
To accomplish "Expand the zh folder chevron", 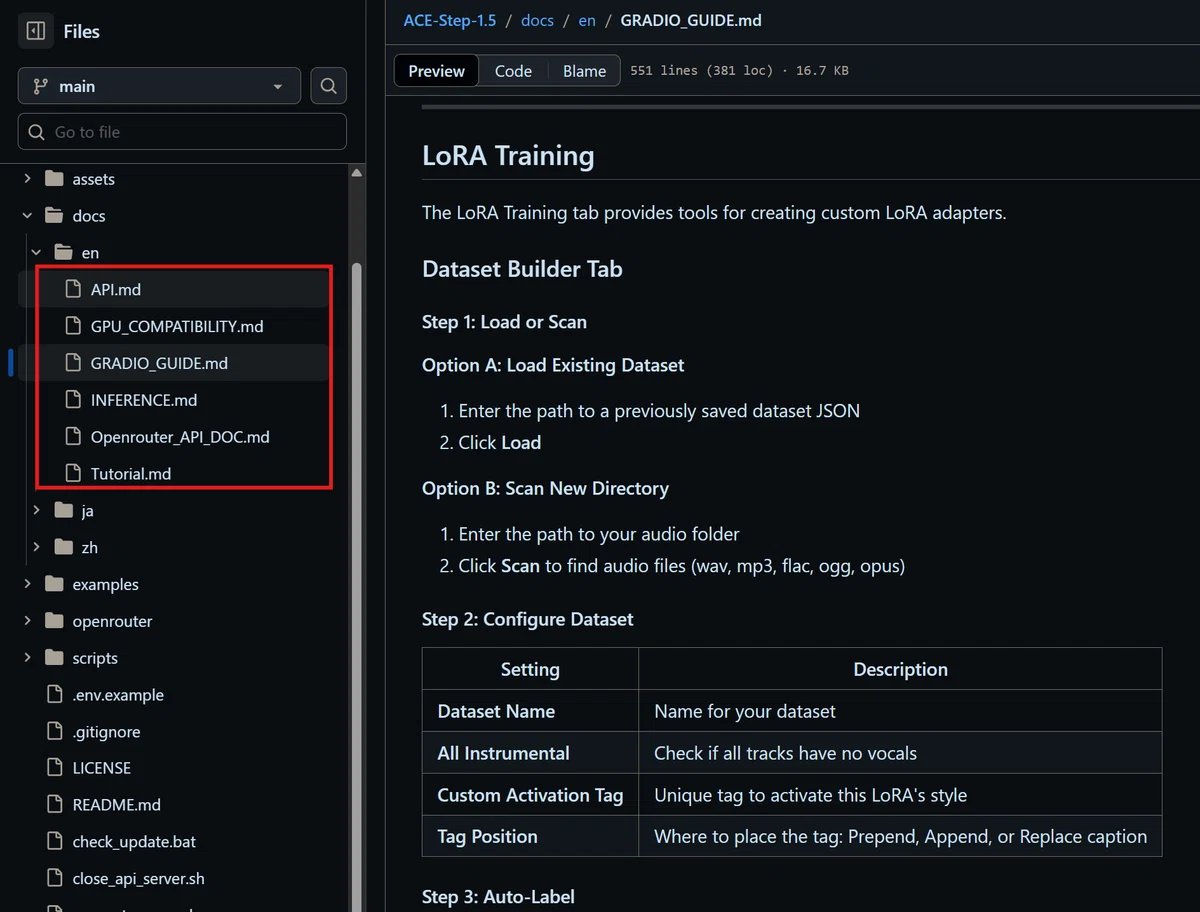I will pos(37,547).
